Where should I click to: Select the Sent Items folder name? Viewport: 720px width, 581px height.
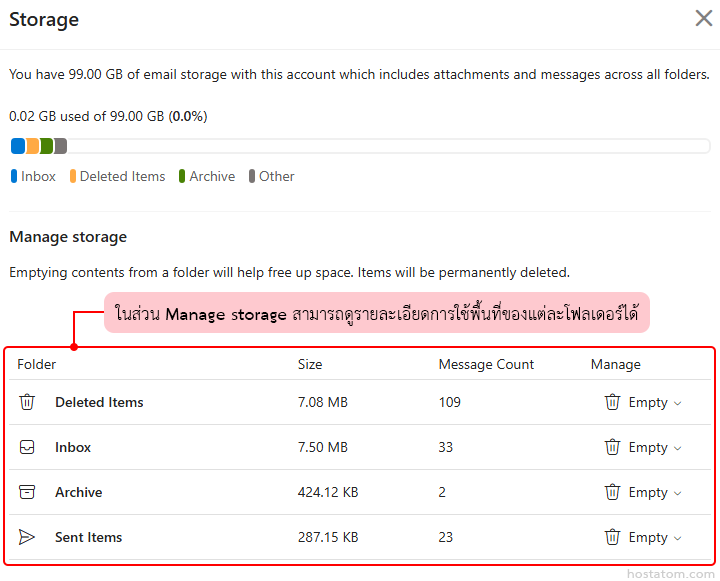(89, 537)
